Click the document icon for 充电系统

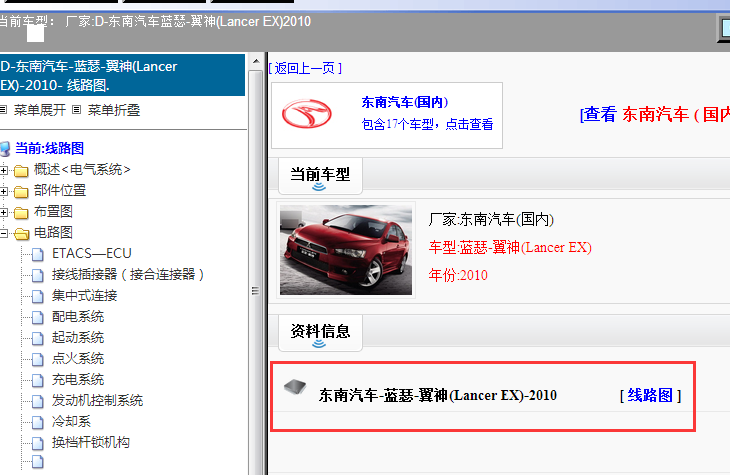point(38,380)
